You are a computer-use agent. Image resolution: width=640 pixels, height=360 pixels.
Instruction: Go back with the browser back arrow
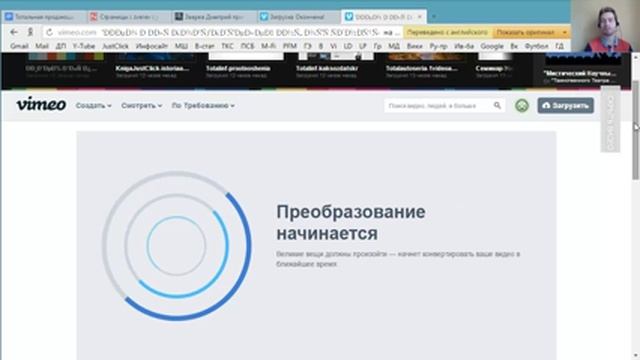click(14, 32)
